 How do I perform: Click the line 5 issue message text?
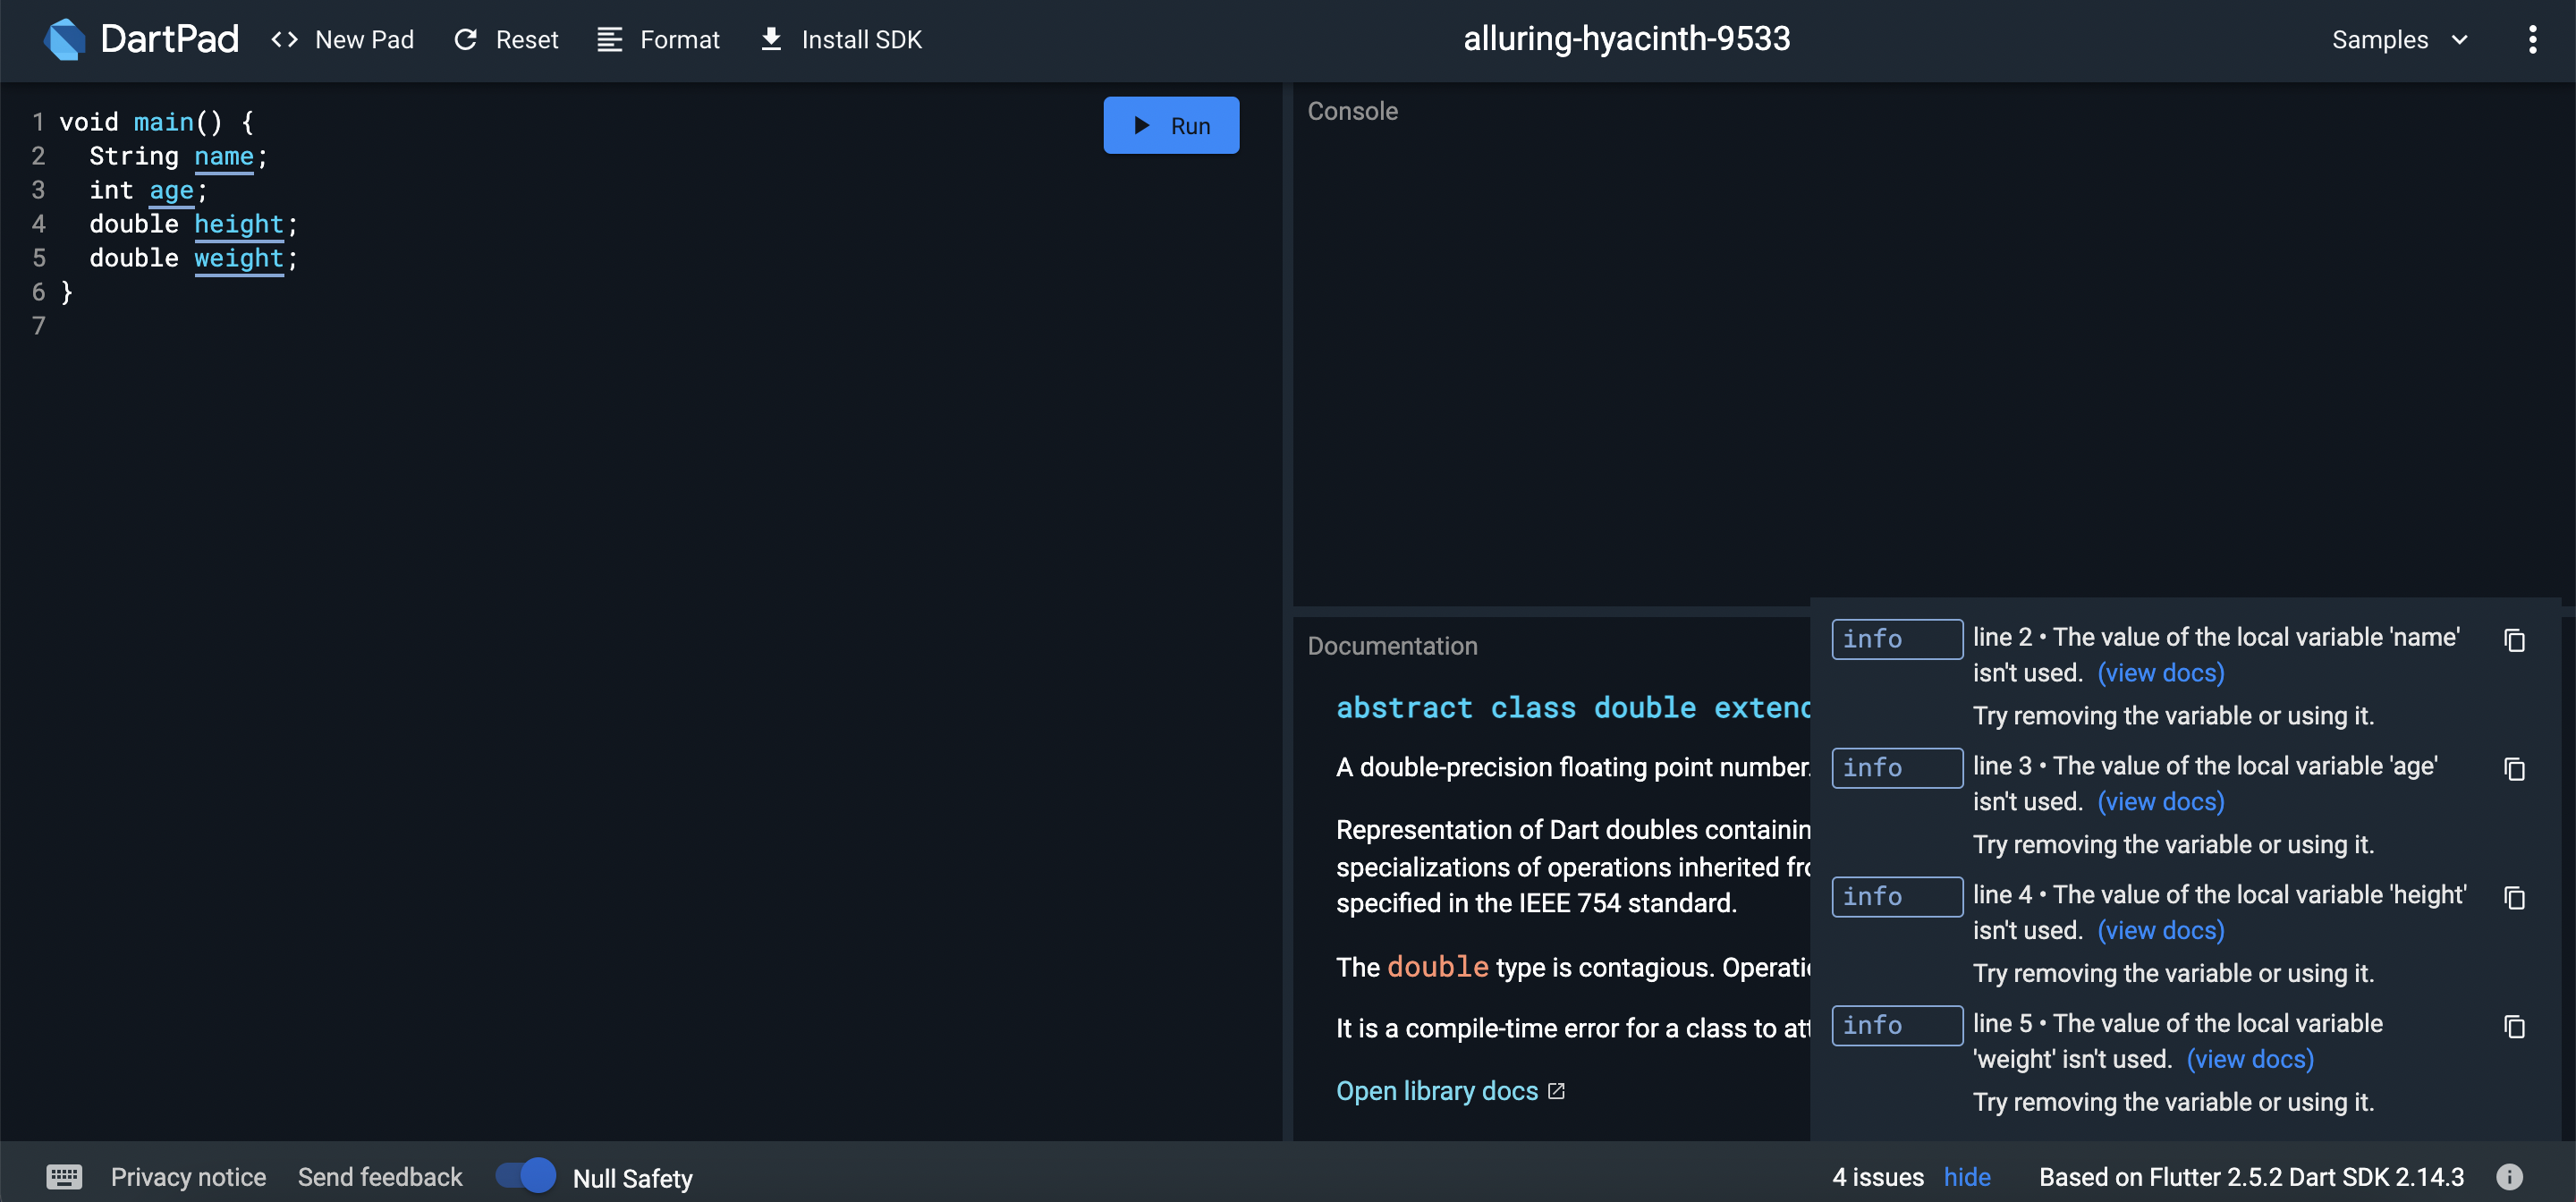(2178, 1042)
